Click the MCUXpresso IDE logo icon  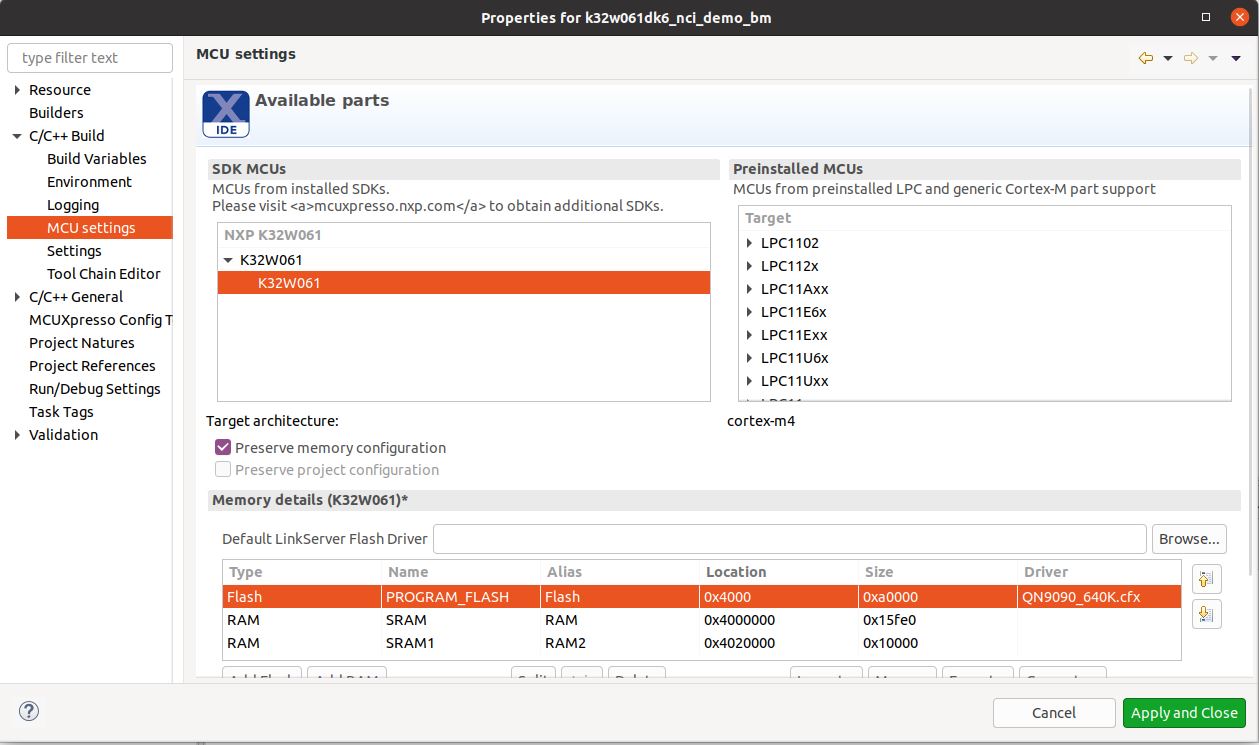pos(224,113)
